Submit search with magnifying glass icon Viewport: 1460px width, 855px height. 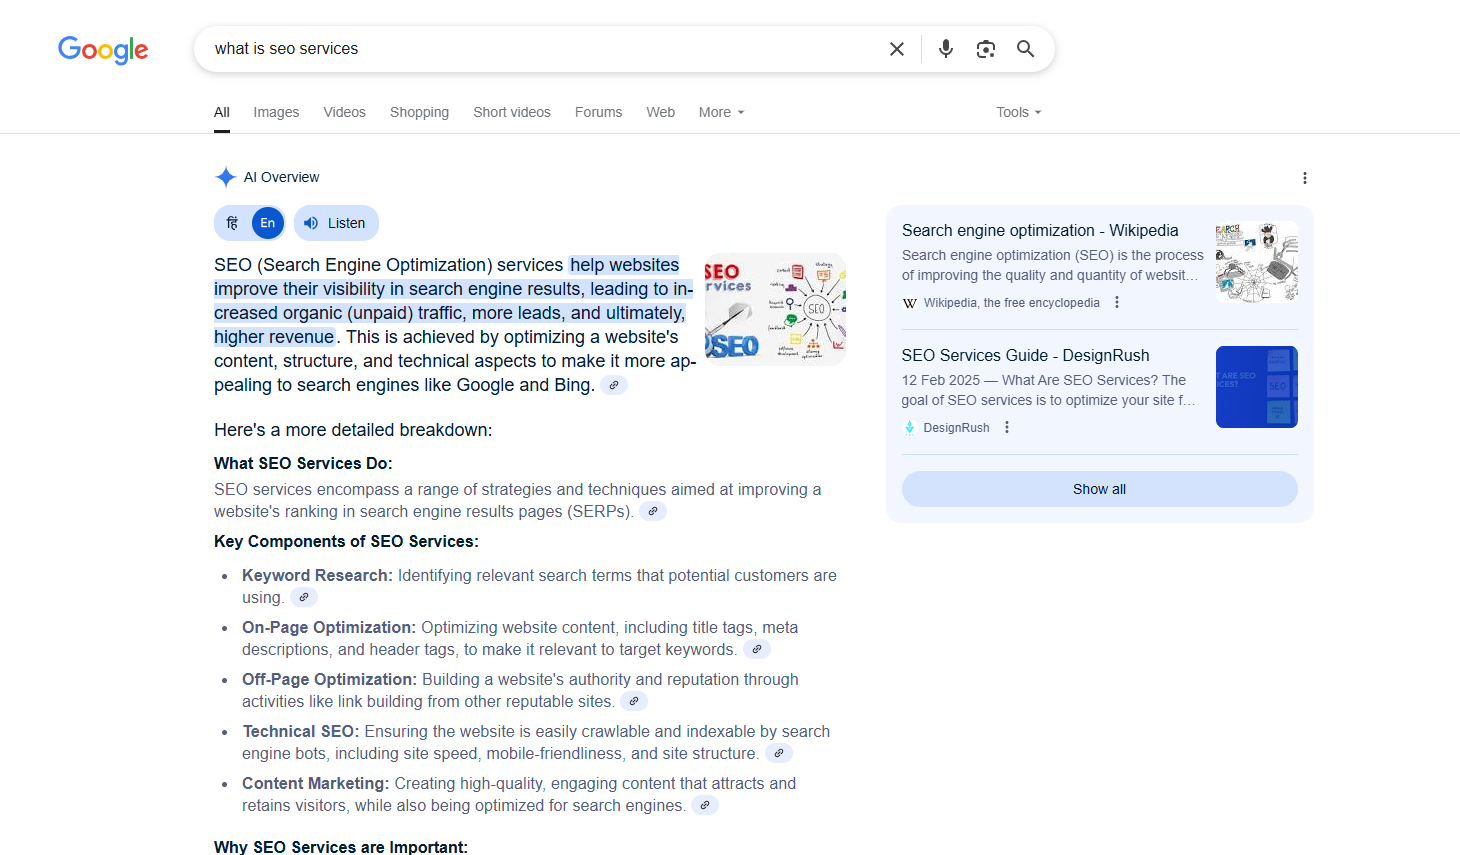(x=1026, y=49)
